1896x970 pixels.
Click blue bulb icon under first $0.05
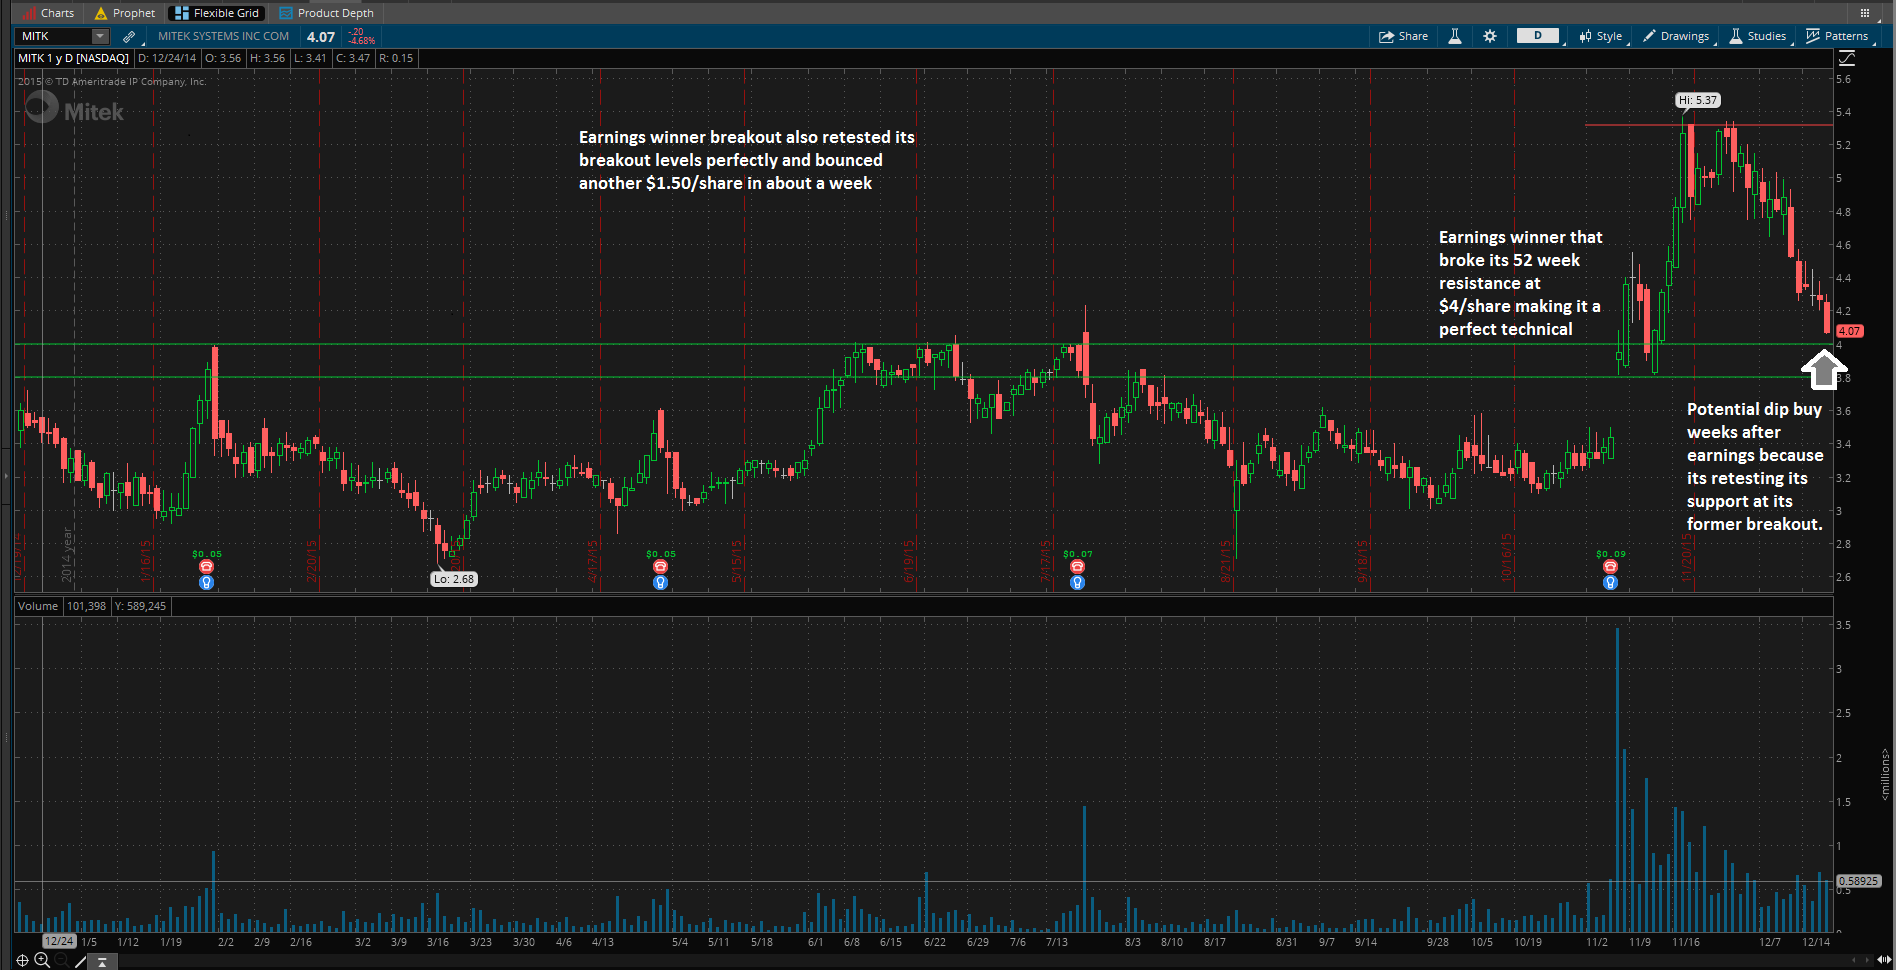pos(207,582)
